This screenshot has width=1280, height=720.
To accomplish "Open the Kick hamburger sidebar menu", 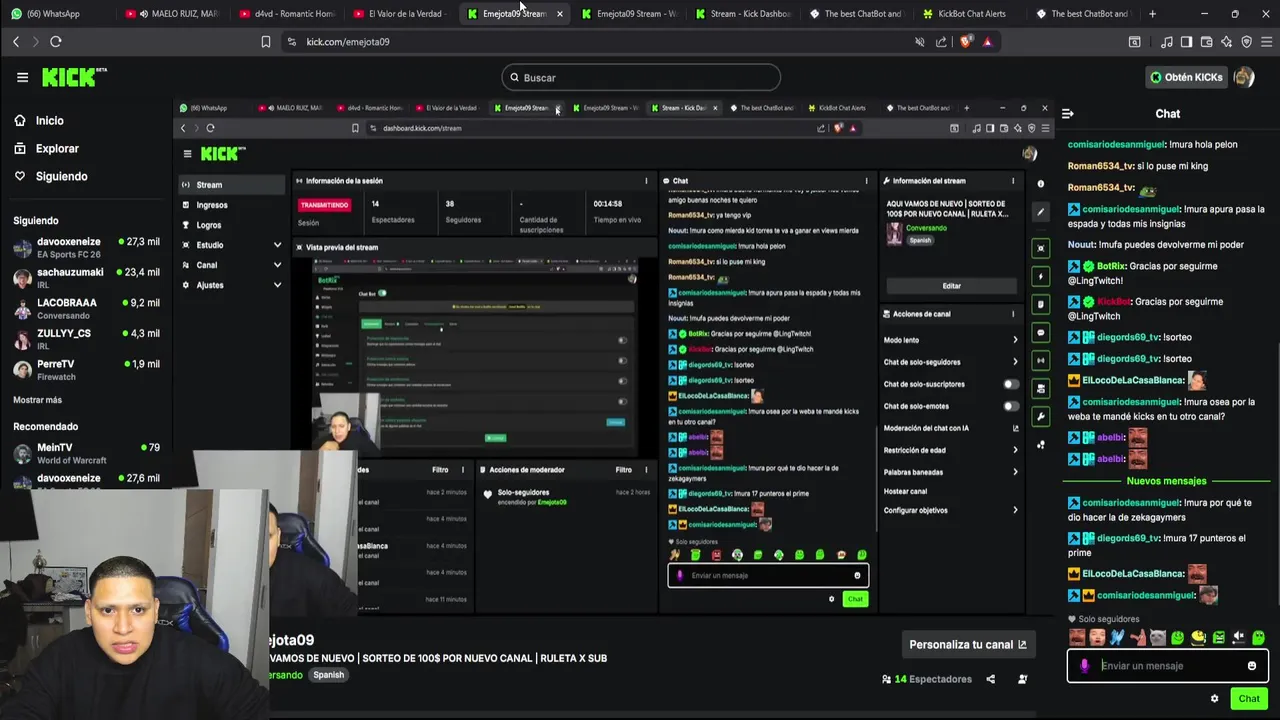I will [22, 77].
